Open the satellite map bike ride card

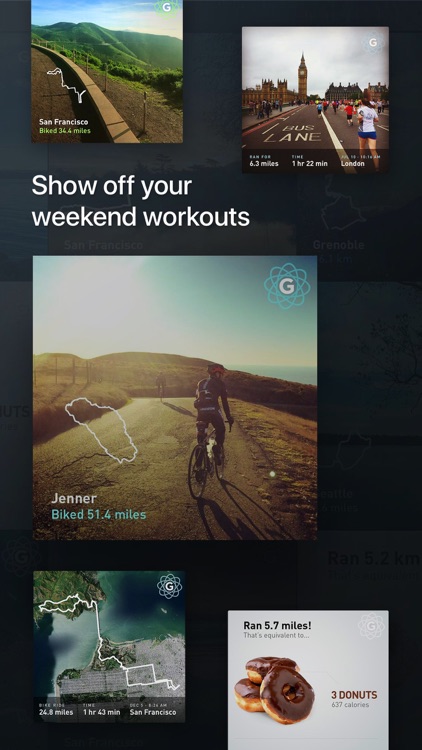point(109,646)
